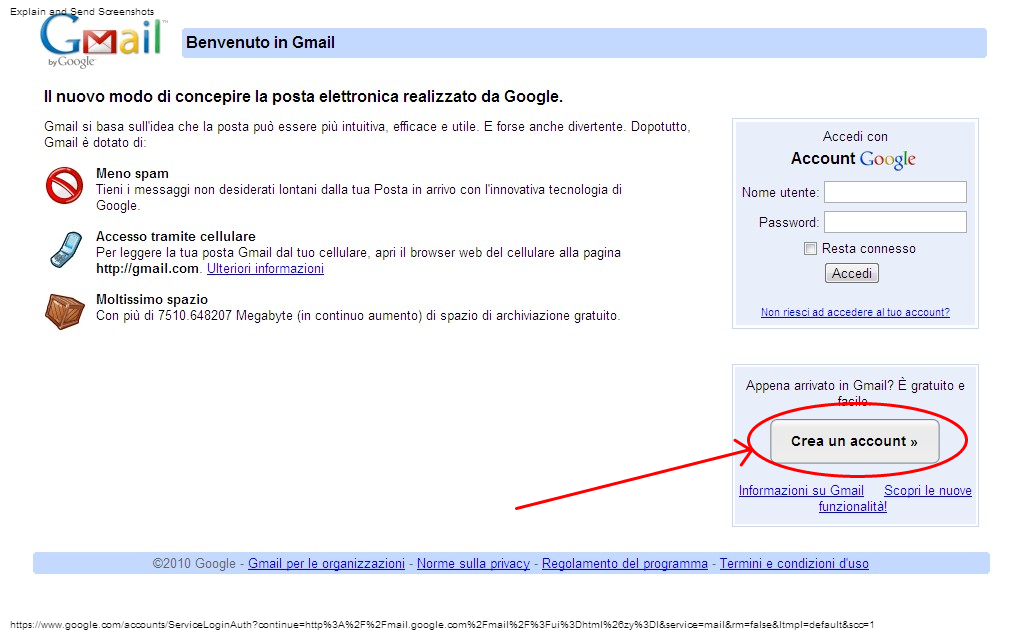This screenshot has width=1024, height=643.
Task: Open the Informazioni su Gmail link
Action: pyautogui.click(x=801, y=490)
